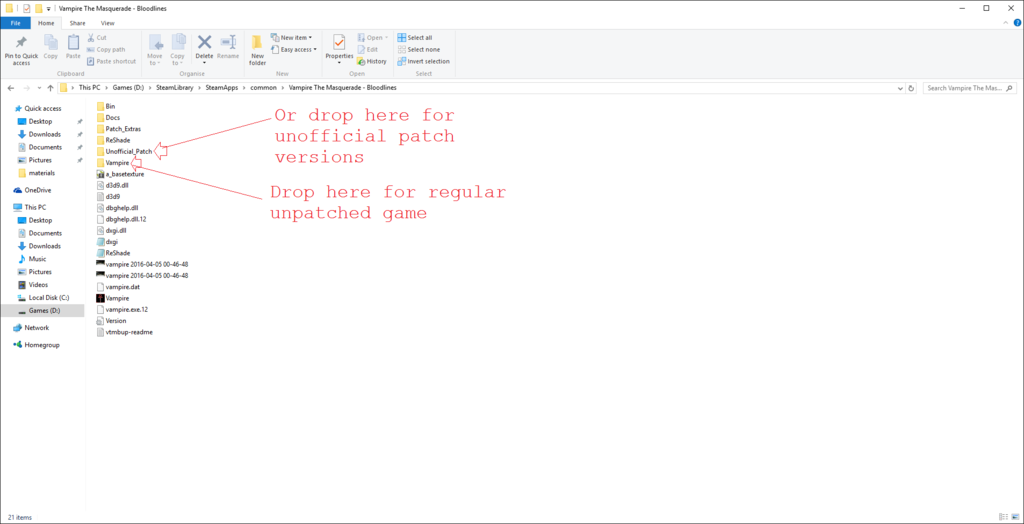Click common in address path

point(263,88)
